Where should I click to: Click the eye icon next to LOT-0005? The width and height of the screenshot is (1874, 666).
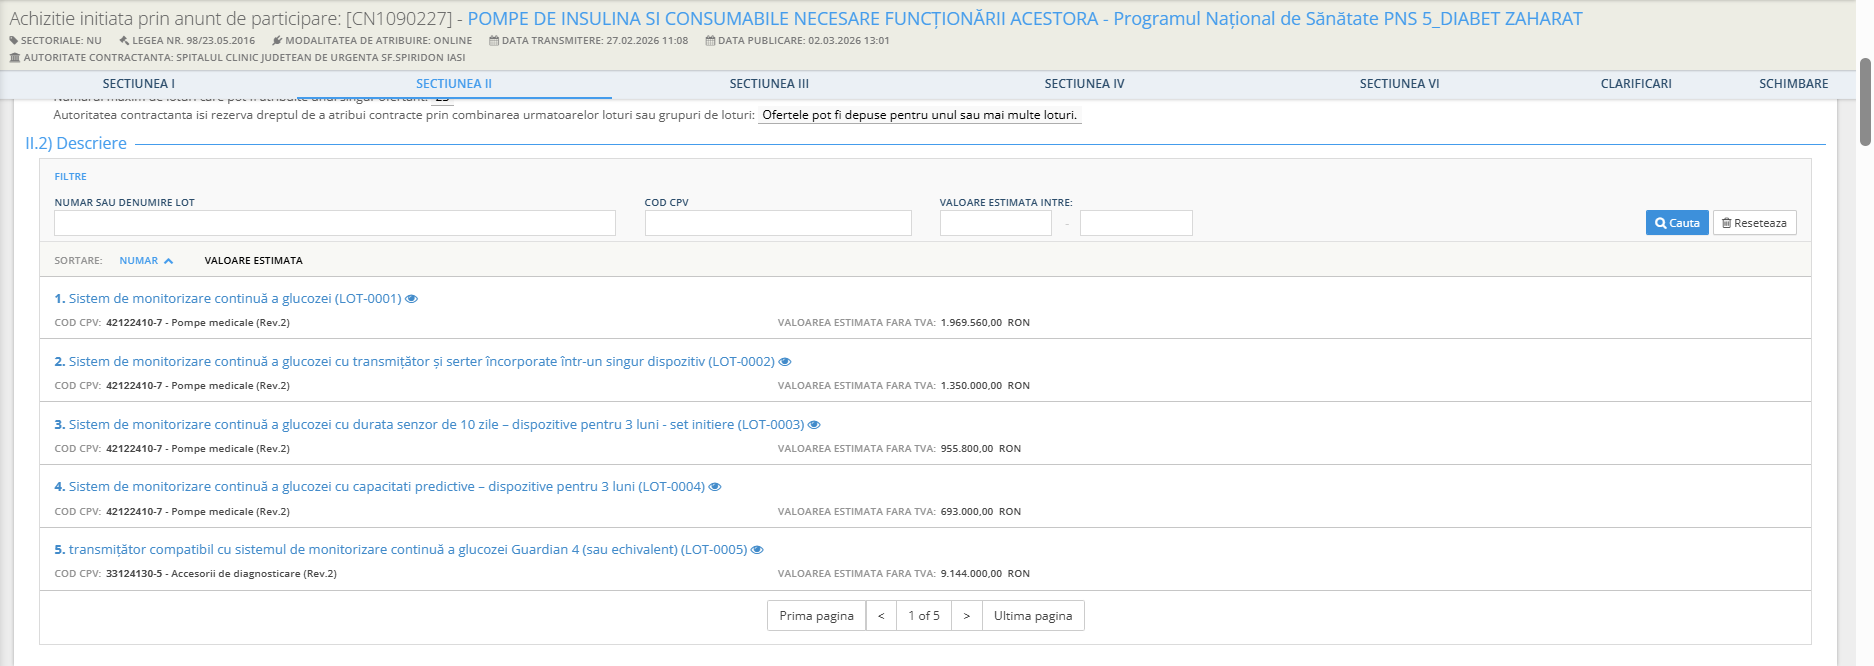[x=757, y=550]
